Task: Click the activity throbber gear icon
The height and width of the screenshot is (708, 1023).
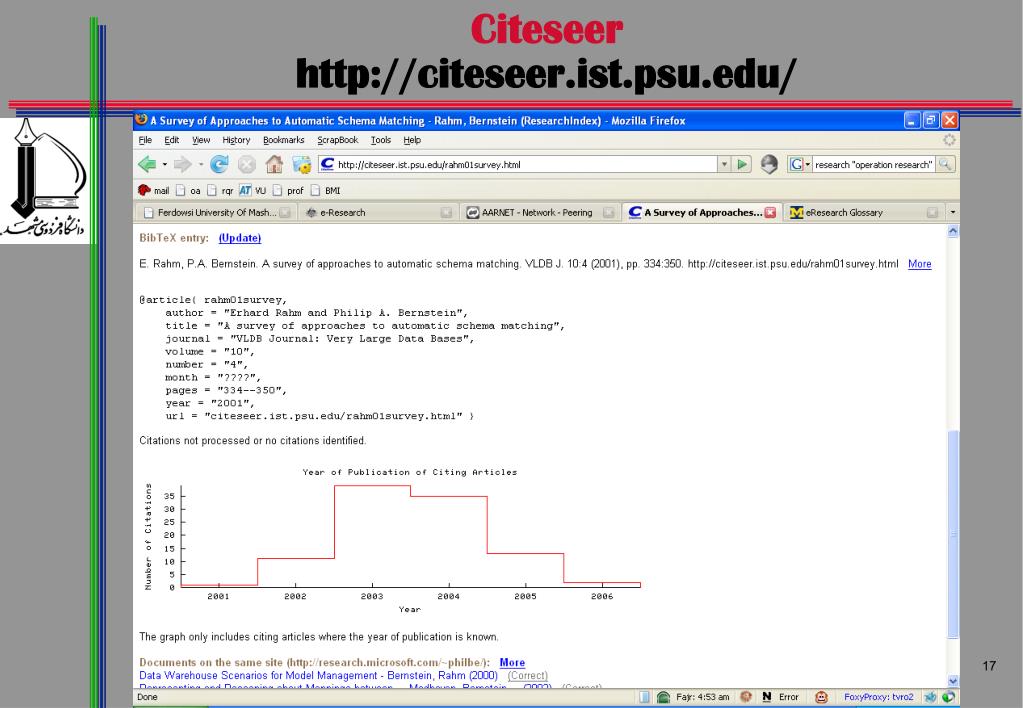Action: click(x=949, y=140)
